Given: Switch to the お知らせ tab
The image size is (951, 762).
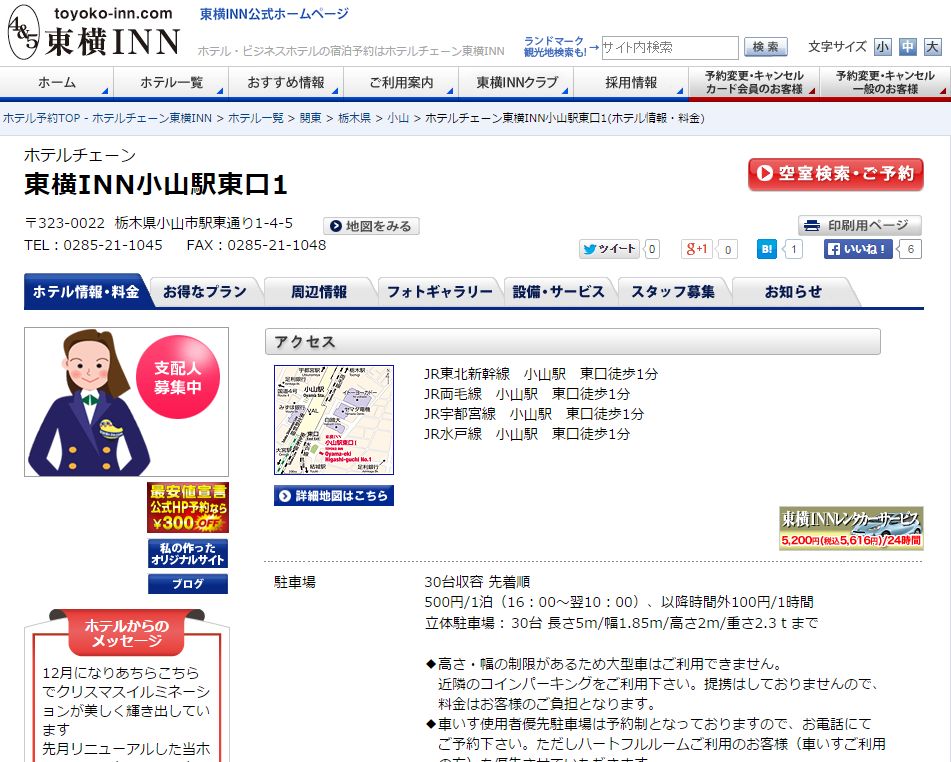Looking at the screenshot, I should pos(793,292).
